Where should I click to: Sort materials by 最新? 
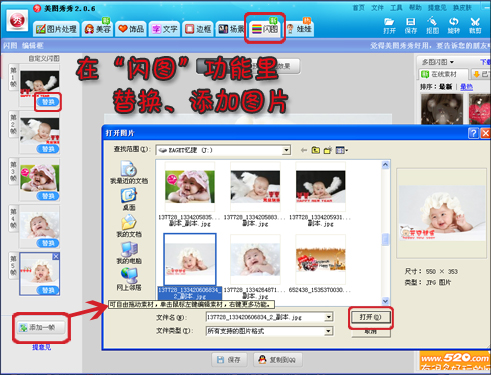tap(445, 87)
